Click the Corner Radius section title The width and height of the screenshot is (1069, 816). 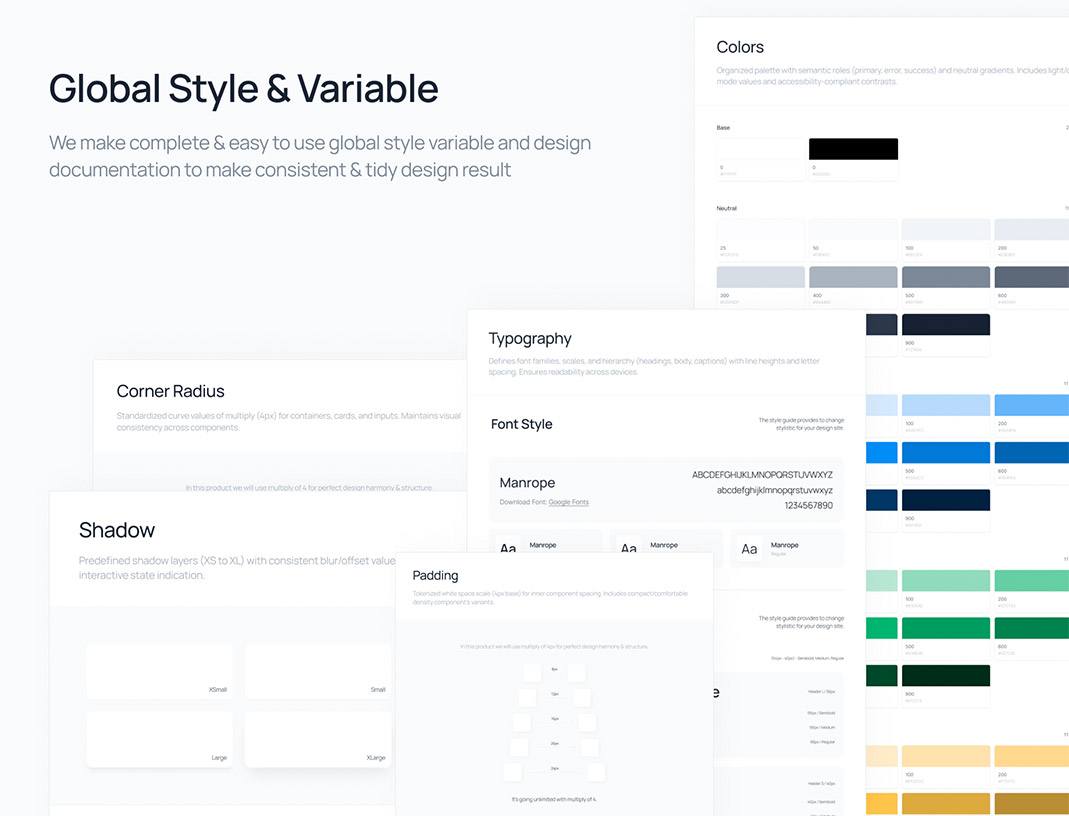coord(170,391)
